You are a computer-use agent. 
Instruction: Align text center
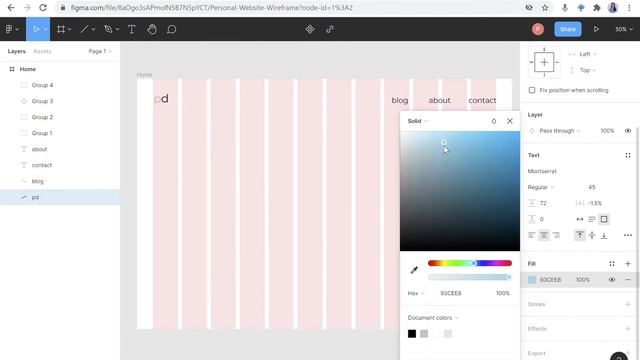click(x=544, y=235)
